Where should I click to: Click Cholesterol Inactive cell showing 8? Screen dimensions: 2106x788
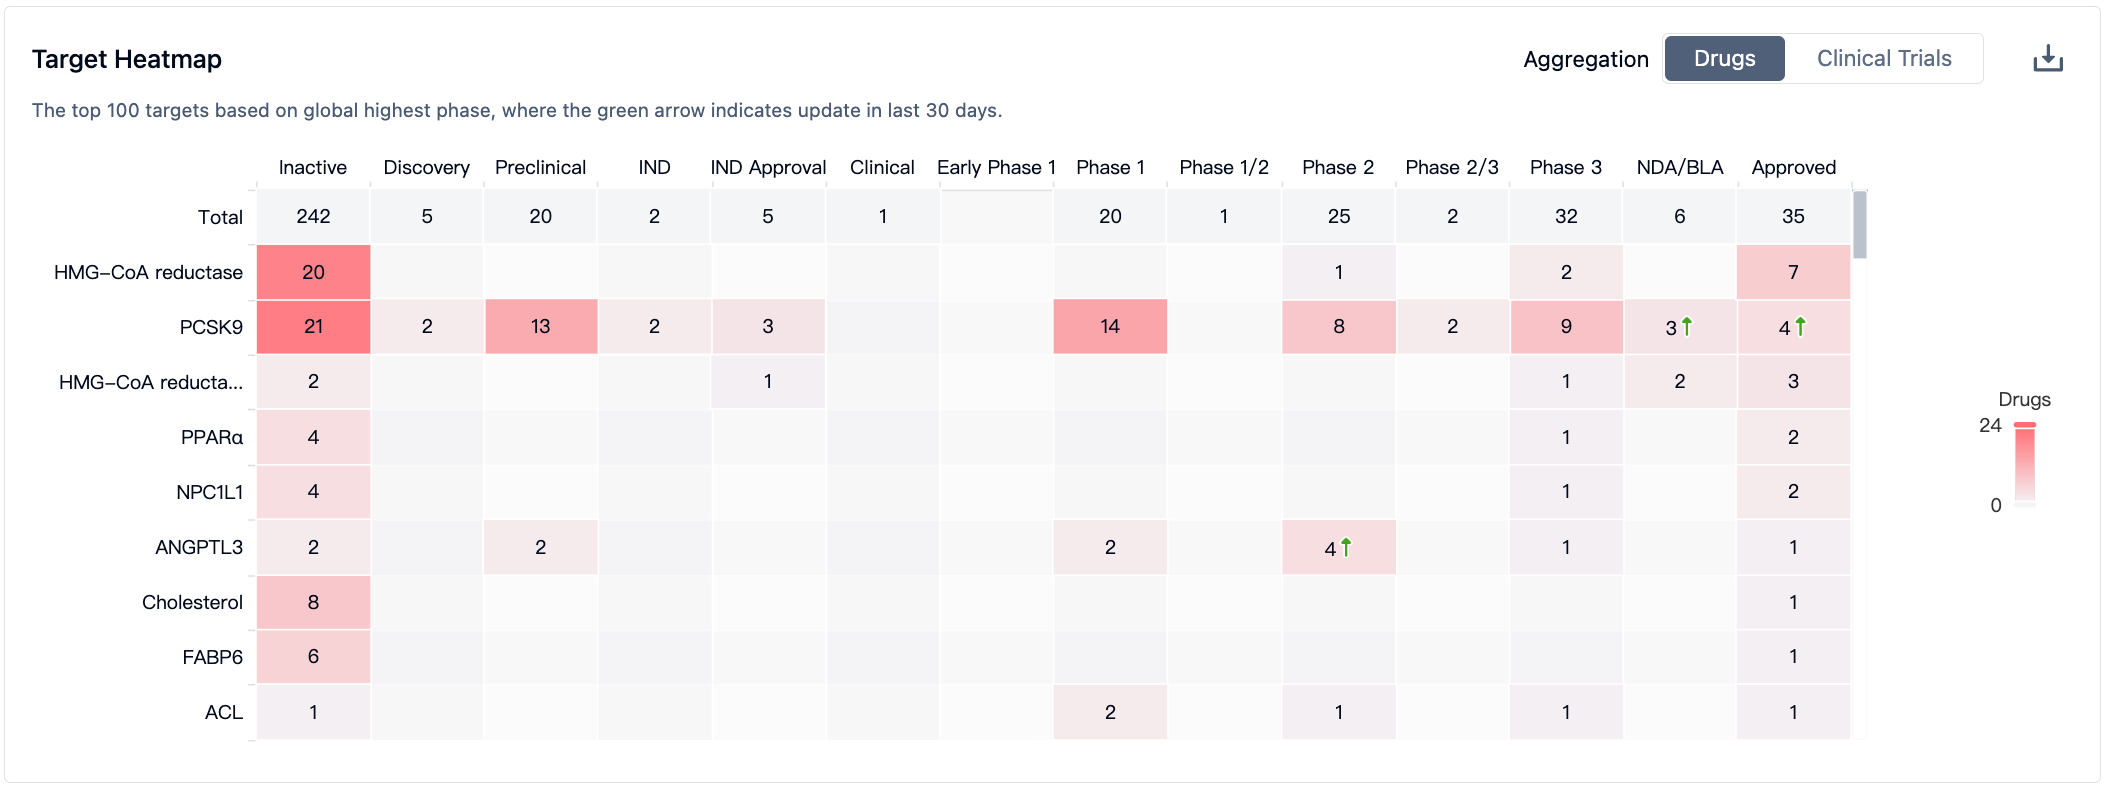(313, 602)
